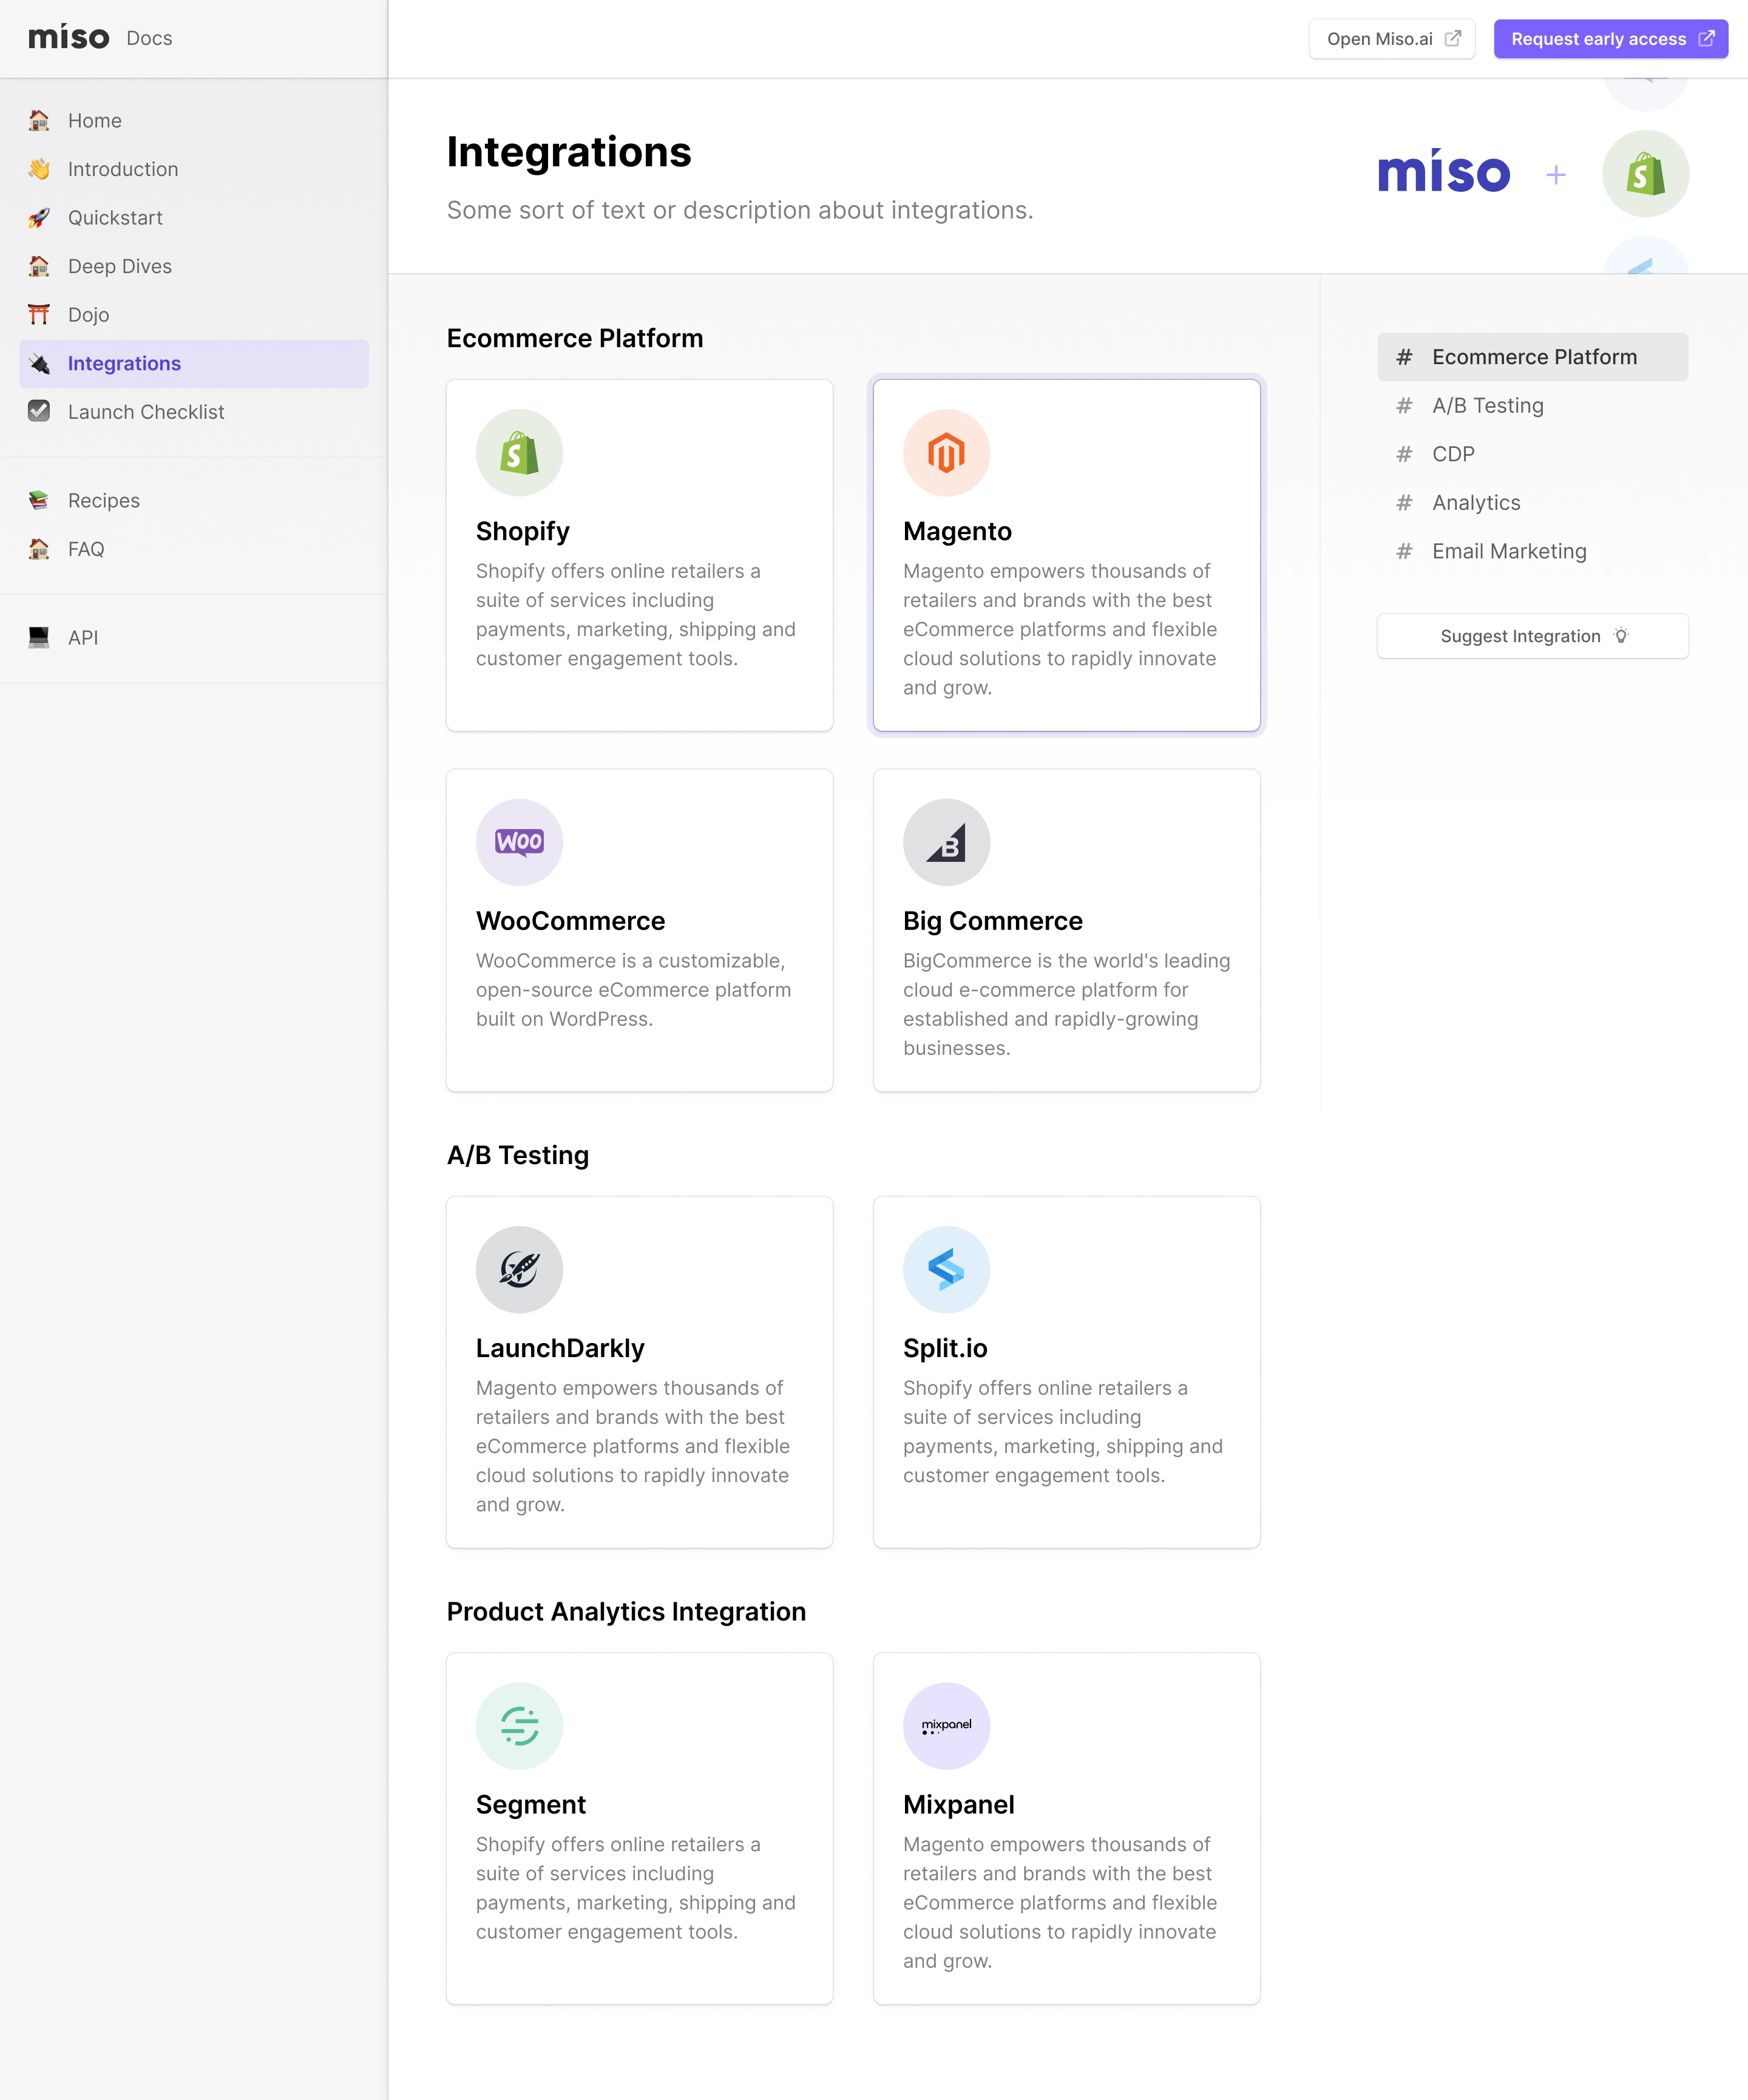Screen dimensions: 1748x2100
Task: Click WooCommerce description about WordPress
Action: (634, 989)
